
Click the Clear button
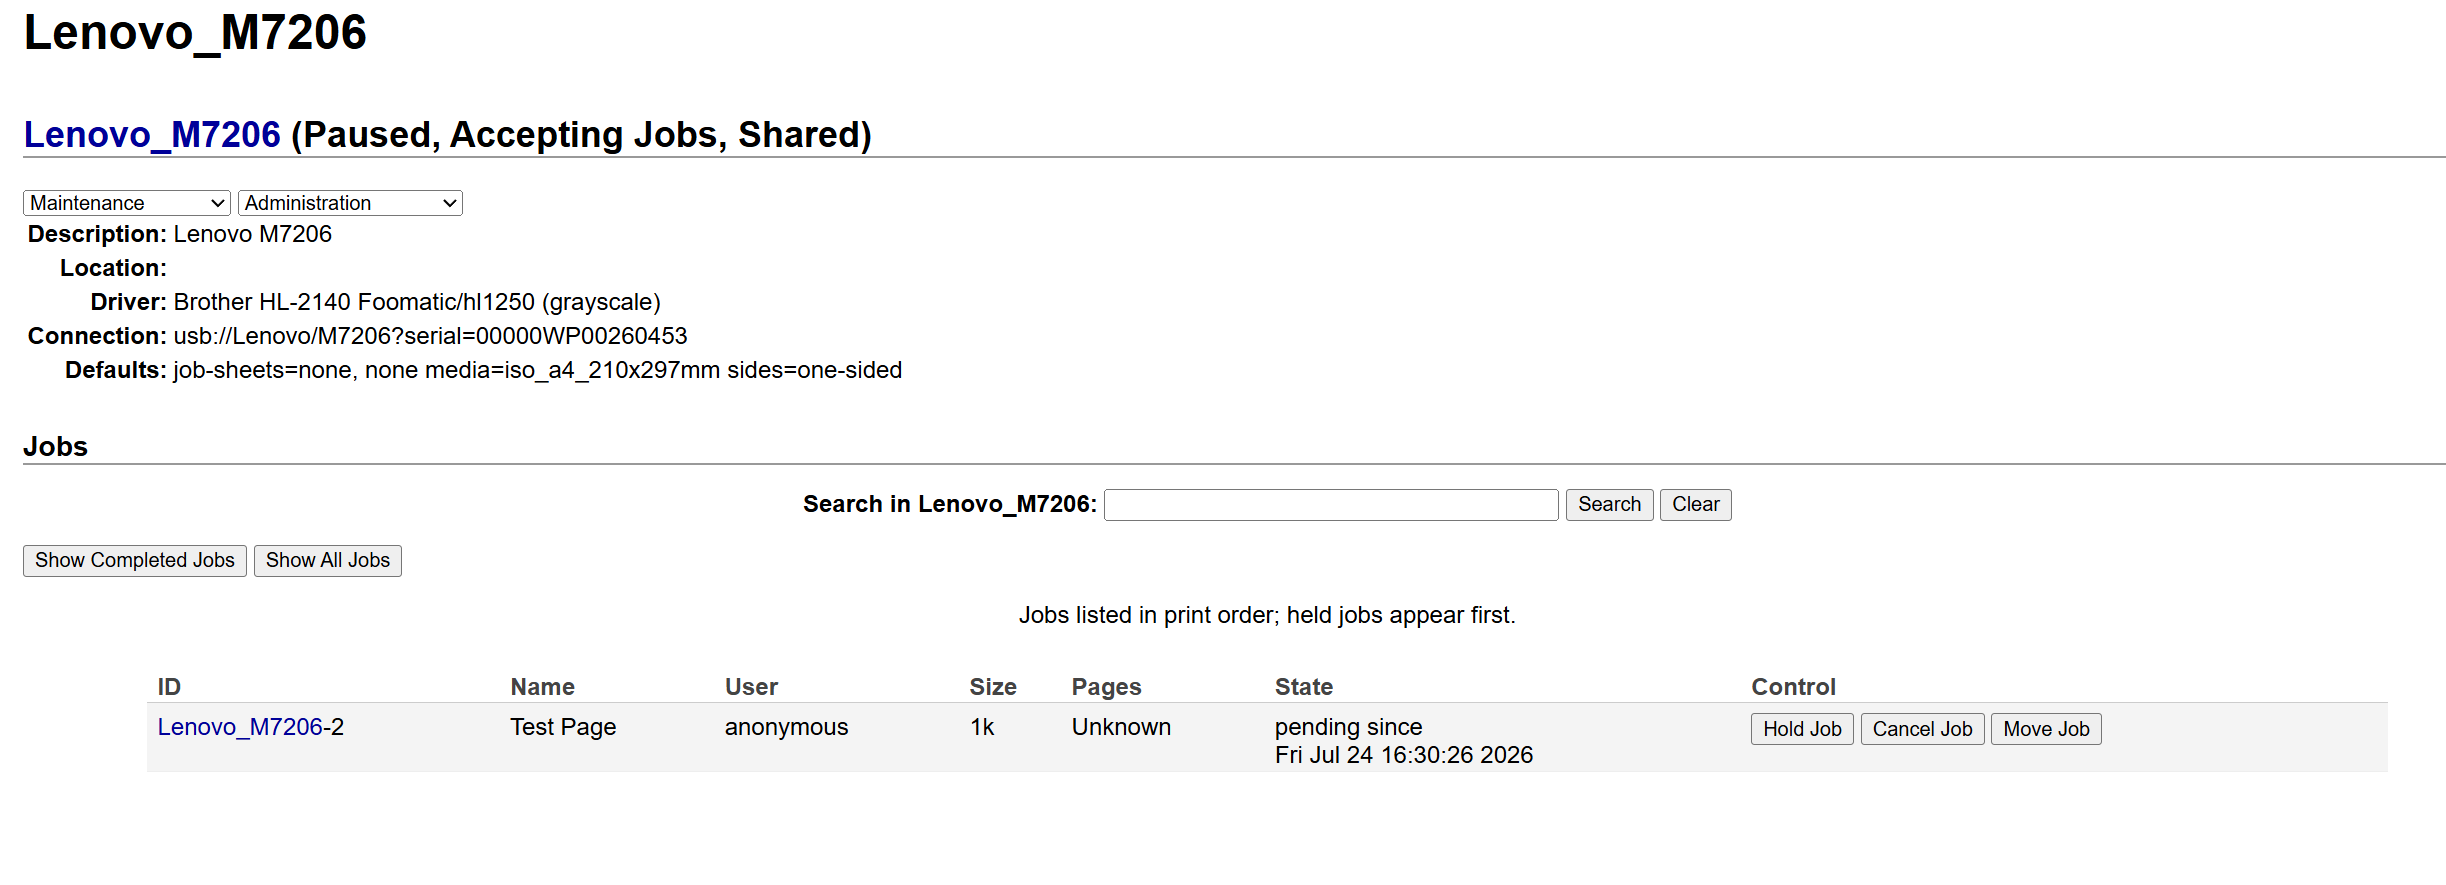pyautogui.click(x=1696, y=505)
